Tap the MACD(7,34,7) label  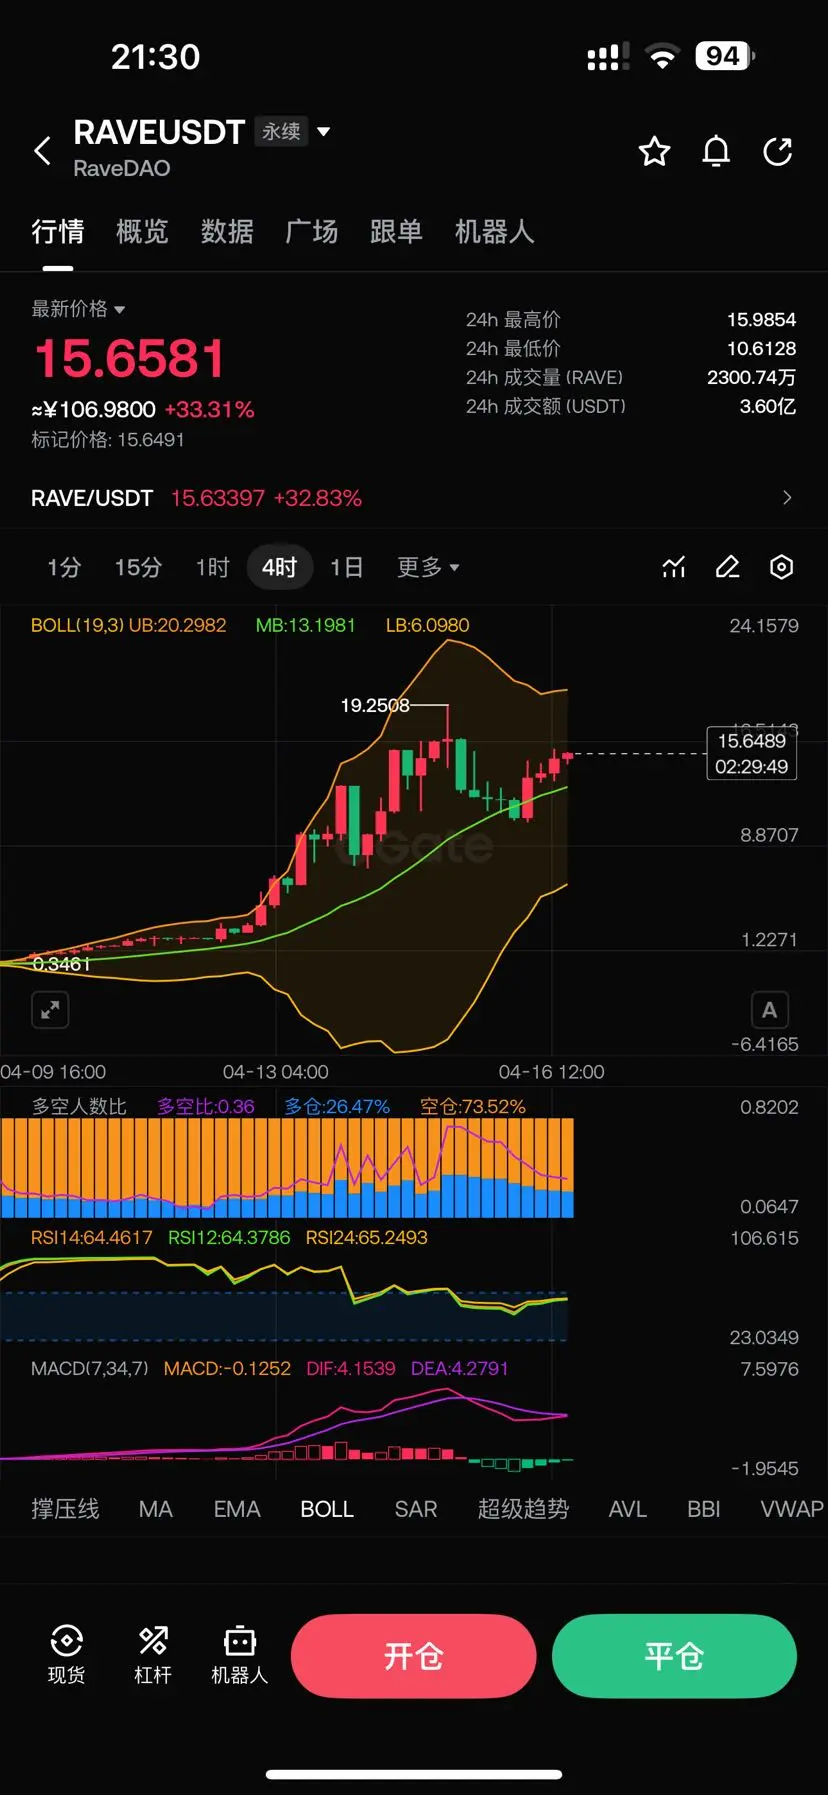click(90, 1368)
